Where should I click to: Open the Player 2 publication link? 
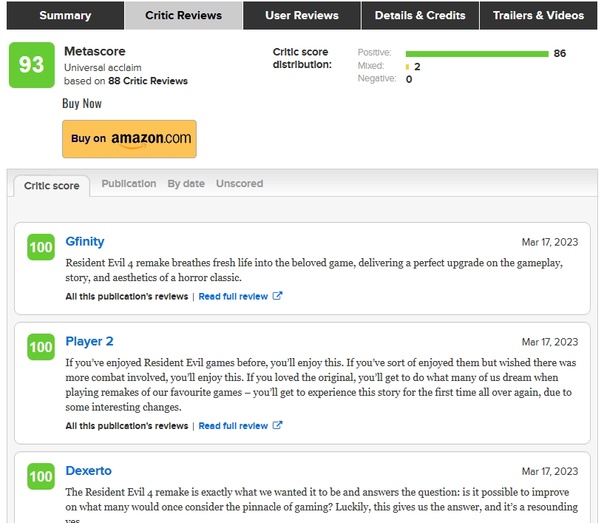tap(89, 342)
